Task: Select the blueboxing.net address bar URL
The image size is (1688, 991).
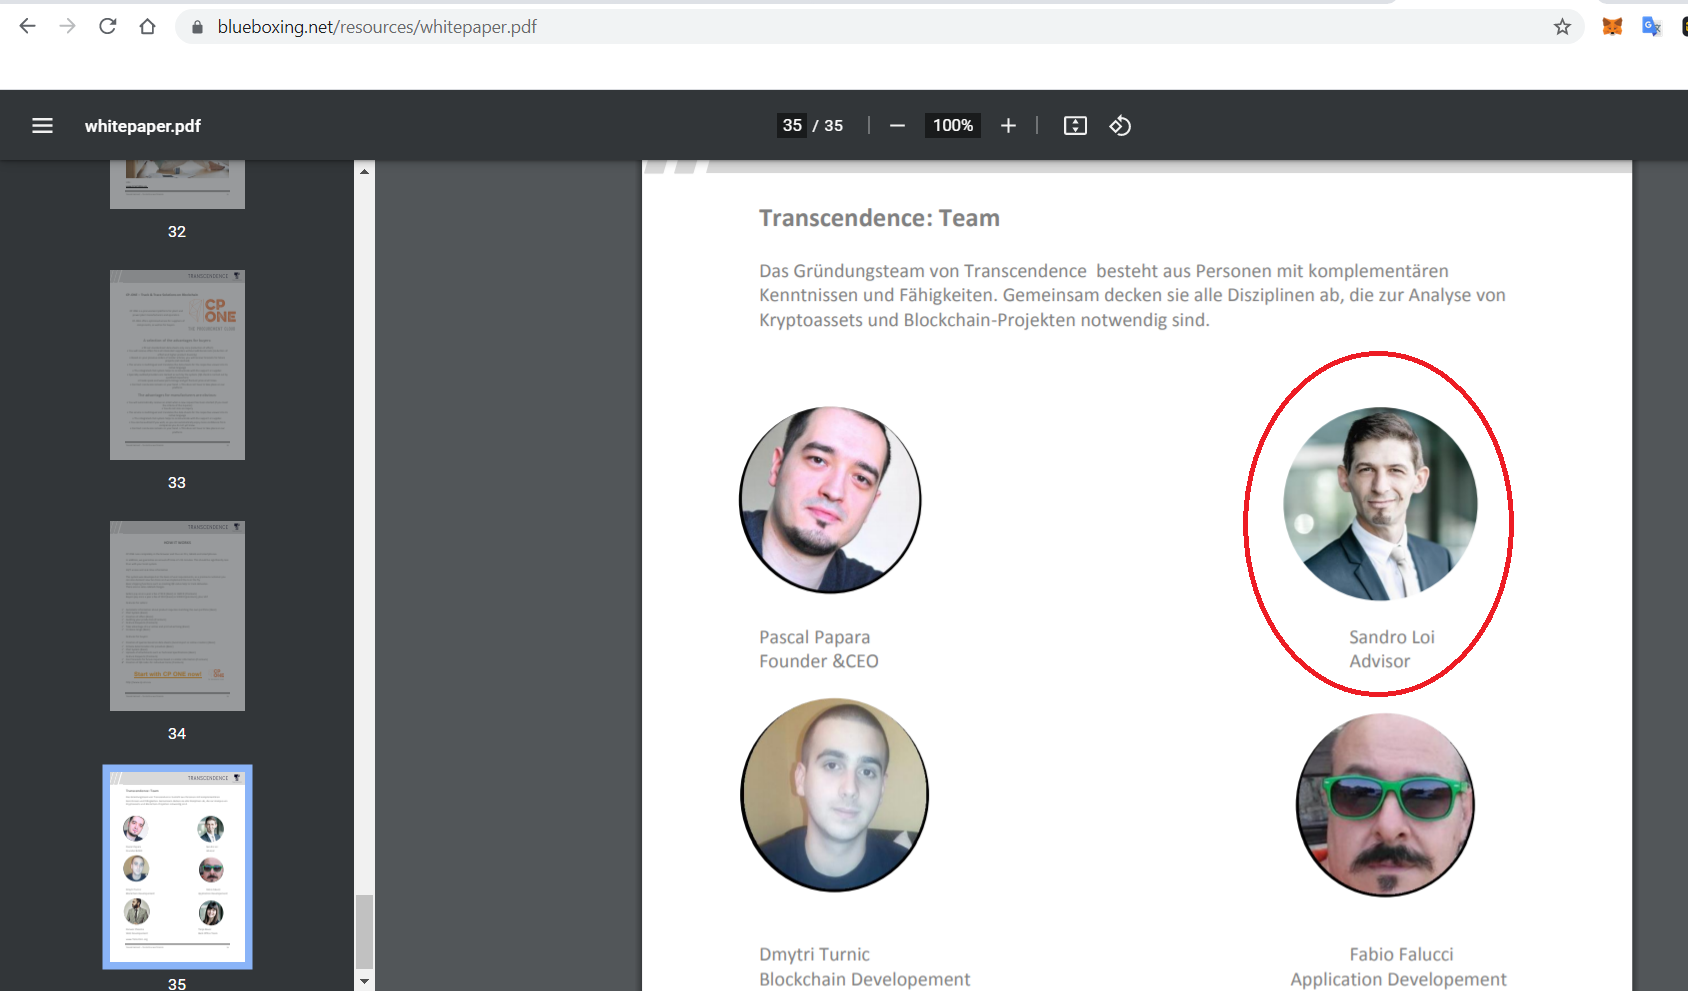Action: [x=377, y=27]
